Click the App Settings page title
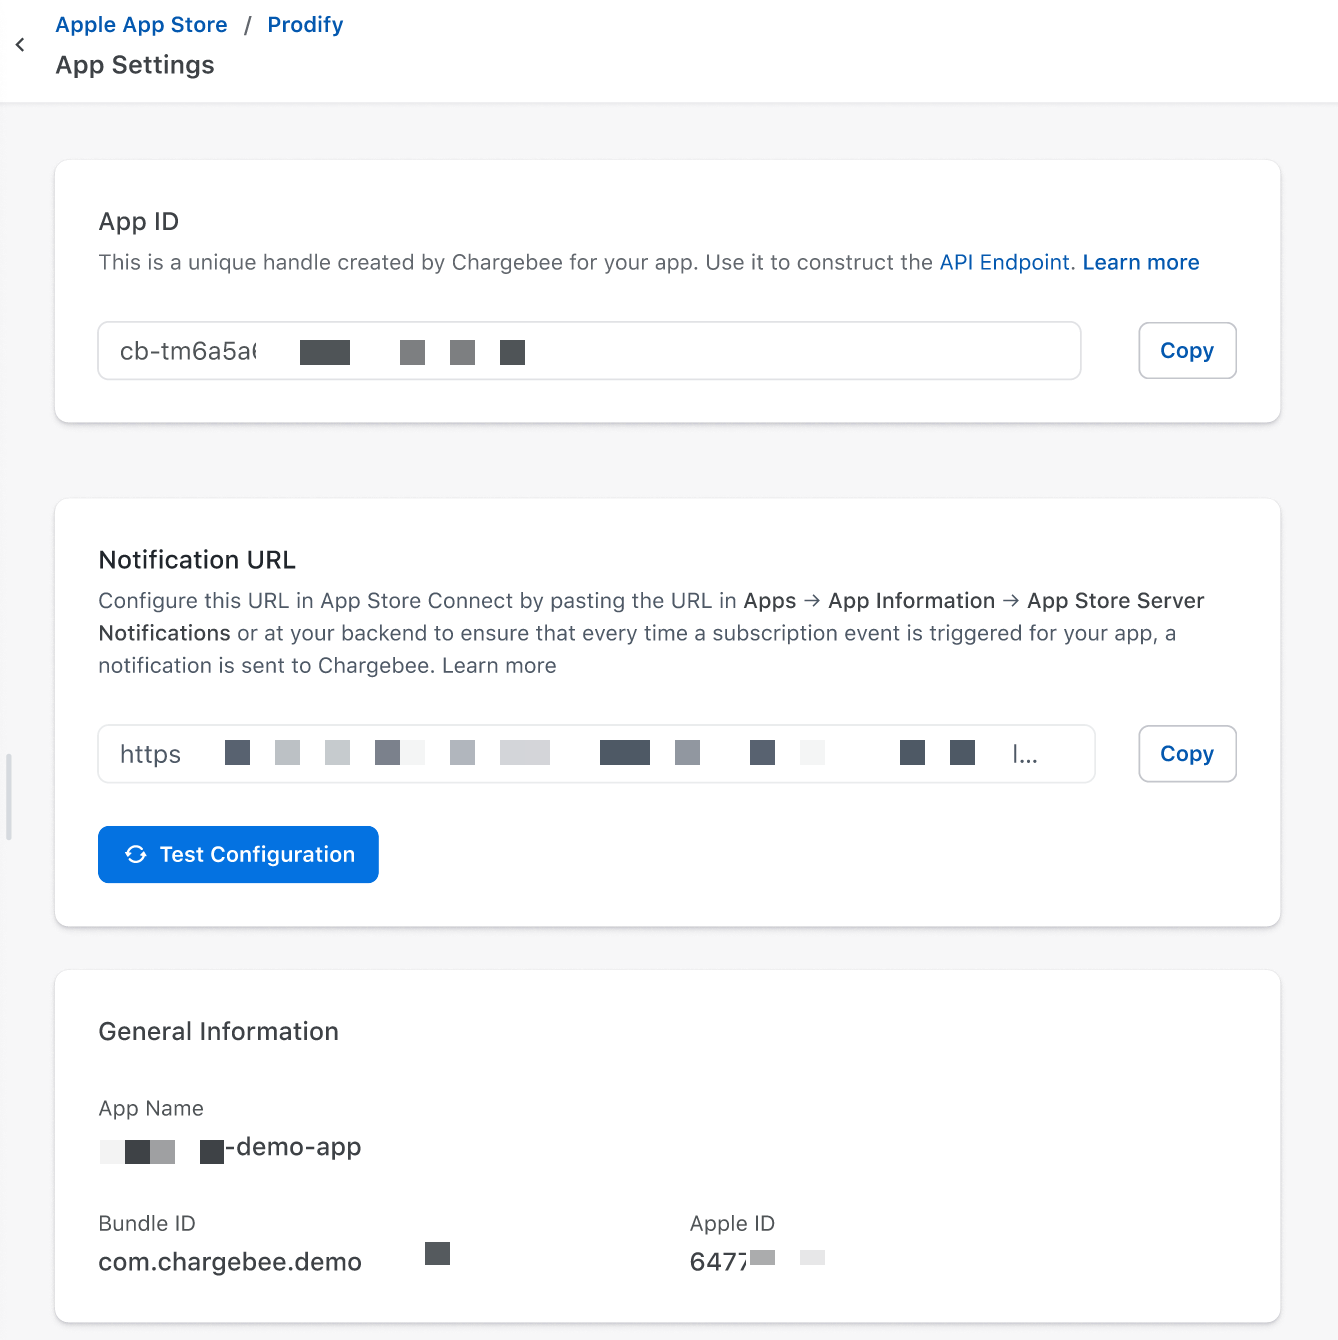Image resolution: width=1338 pixels, height=1340 pixels. (x=135, y=65)
